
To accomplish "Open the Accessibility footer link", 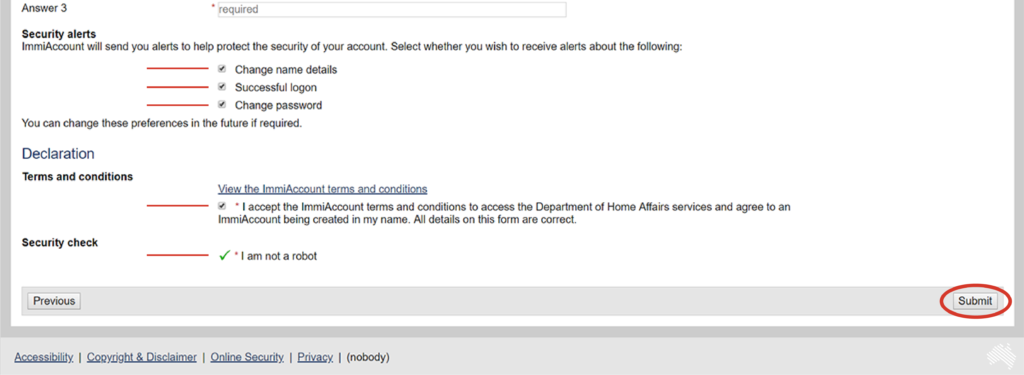I will (44, 357).
